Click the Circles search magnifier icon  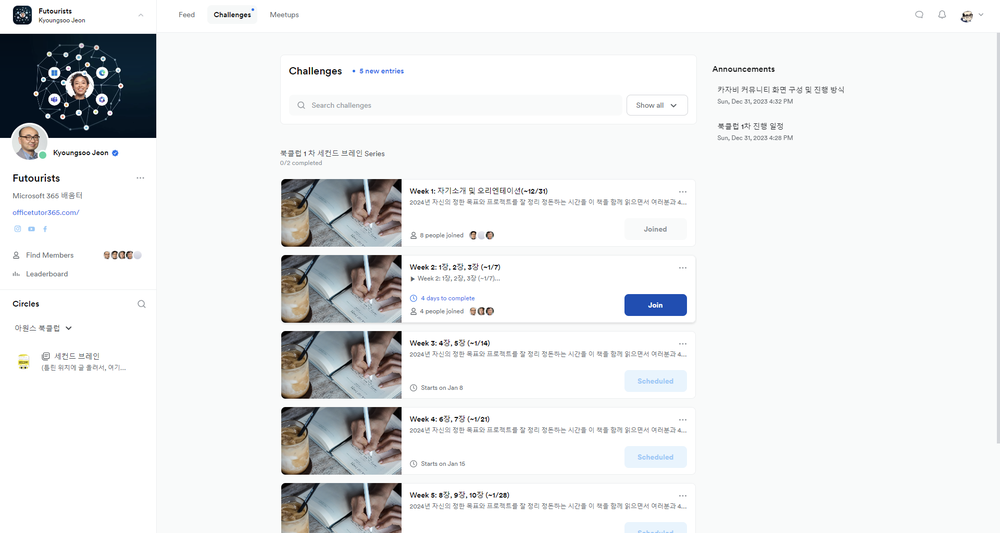(x=141, y=304)
